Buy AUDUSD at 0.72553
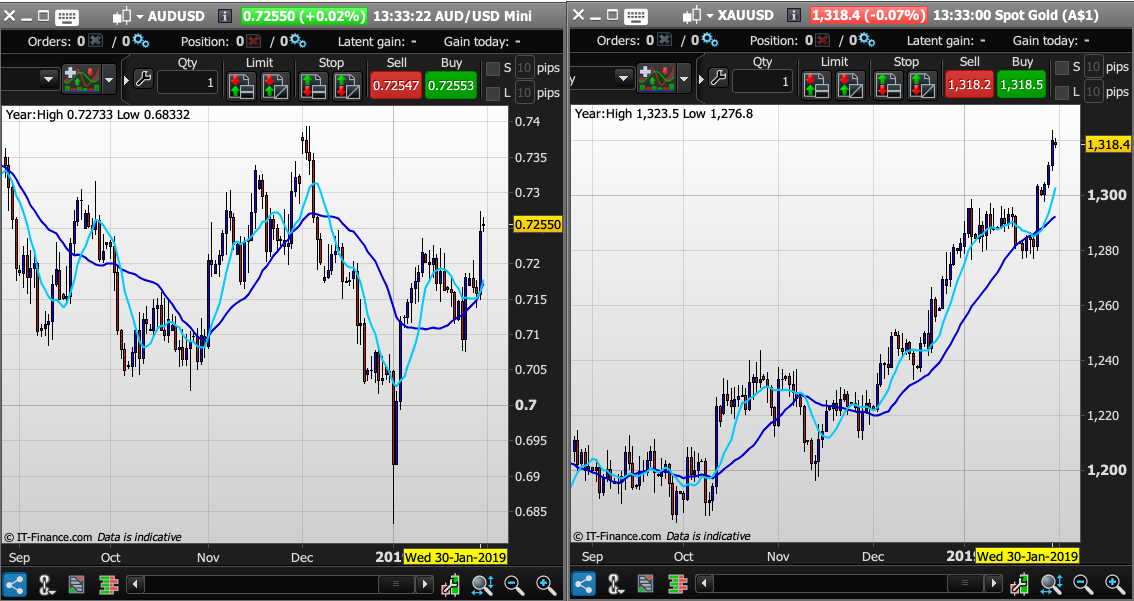Viewport: 1134px width, 601px height. coord(451,85)
